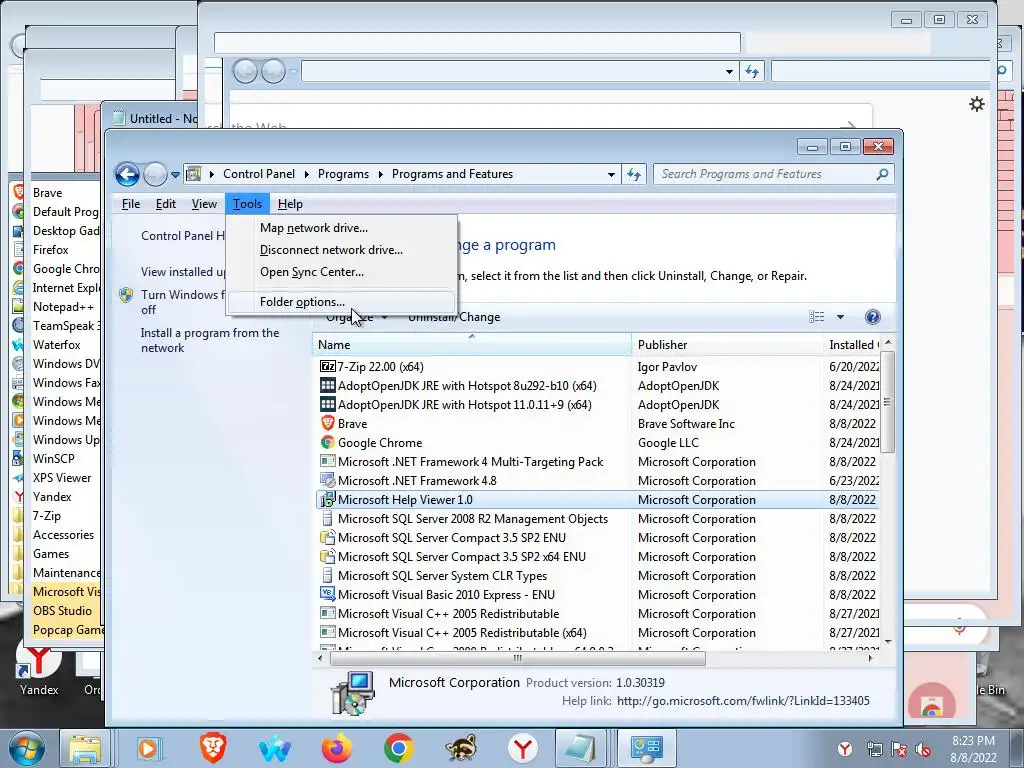Screen dimensions: 1024x768
Task: Open the recent pages dropdown arrow
Action: (x=175, y=174)
